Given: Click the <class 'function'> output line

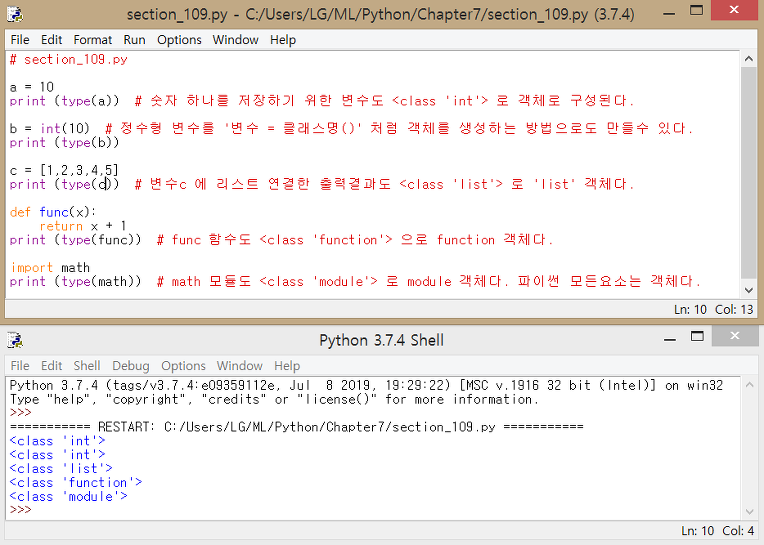Looking at the screenshot, I should (x=76, y=483).
